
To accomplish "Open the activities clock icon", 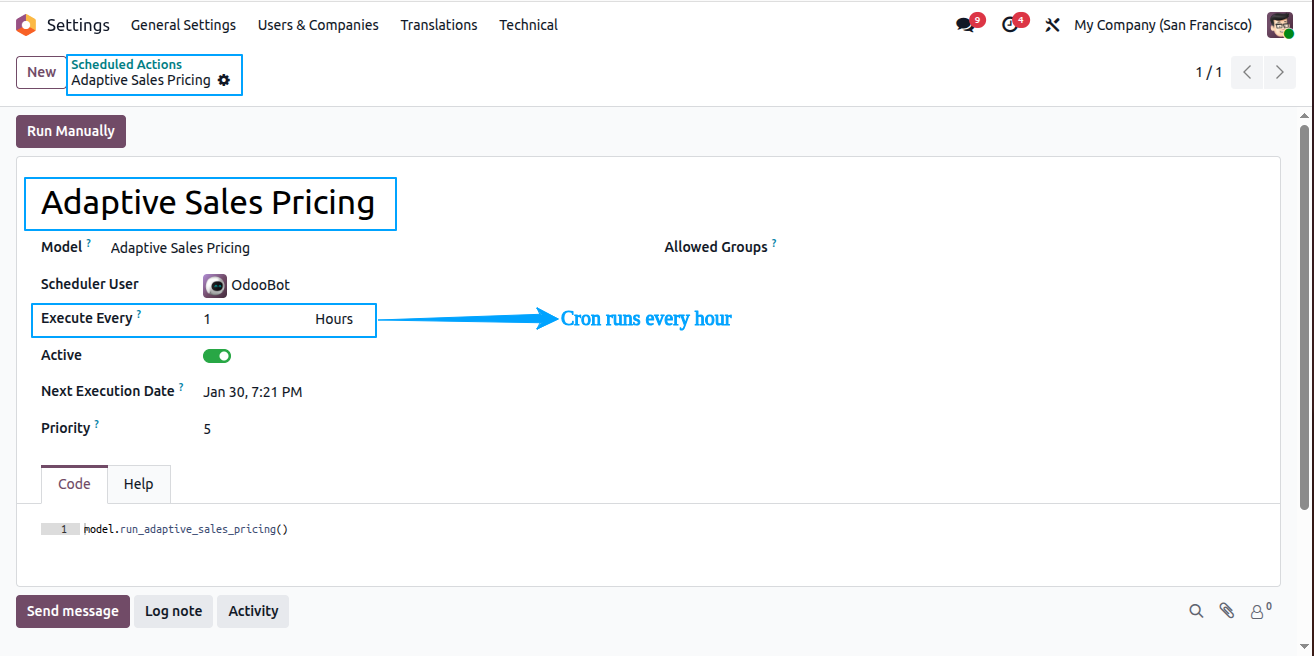I will [1011, 25].
